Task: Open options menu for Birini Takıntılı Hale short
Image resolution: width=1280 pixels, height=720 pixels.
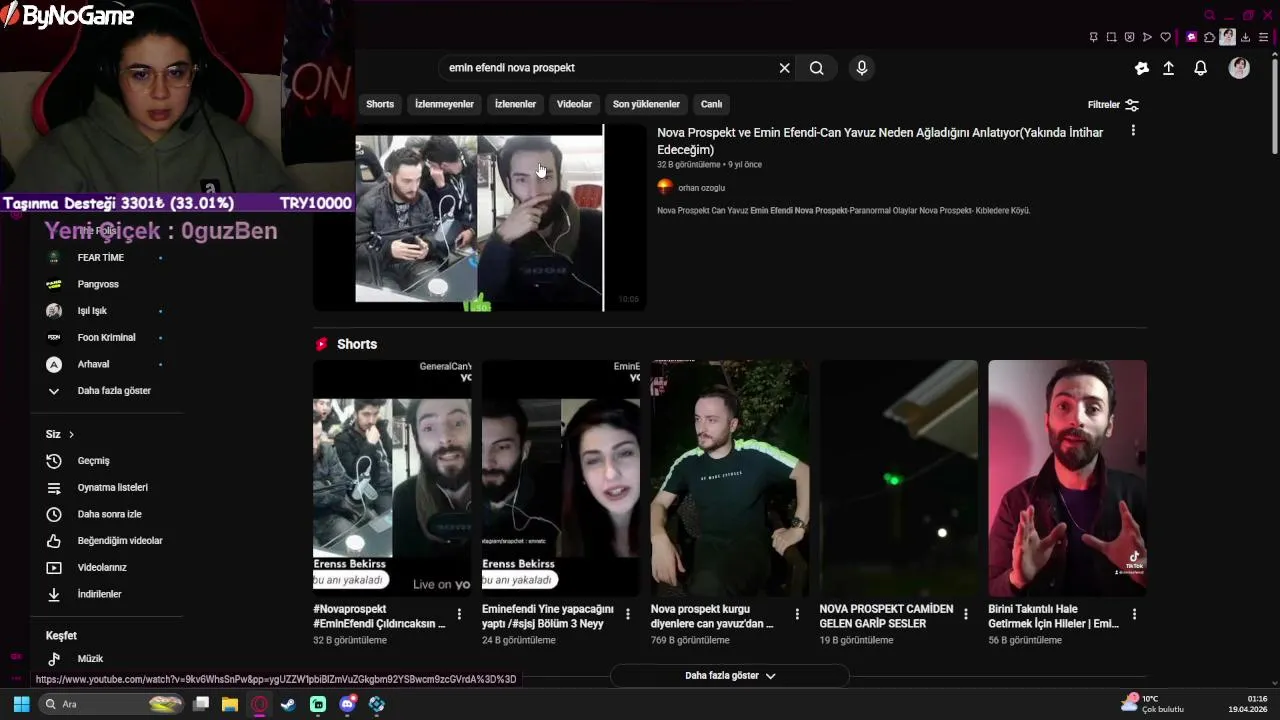Action: 1134,614
